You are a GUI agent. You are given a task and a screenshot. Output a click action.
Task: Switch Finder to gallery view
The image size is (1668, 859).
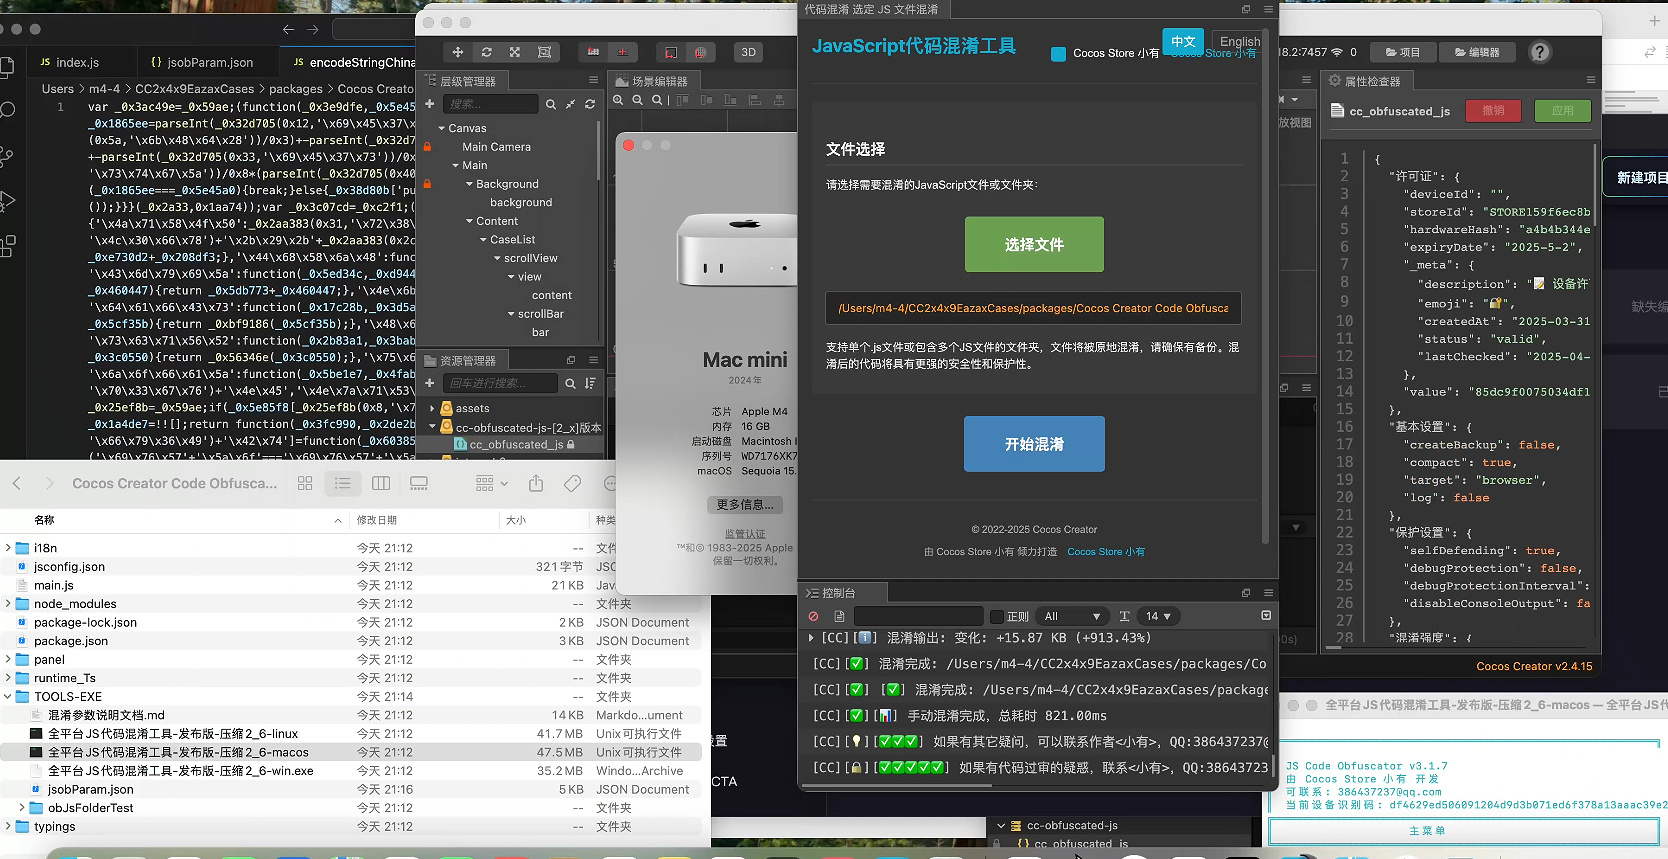pyautogui.click(x=419, y=484)
